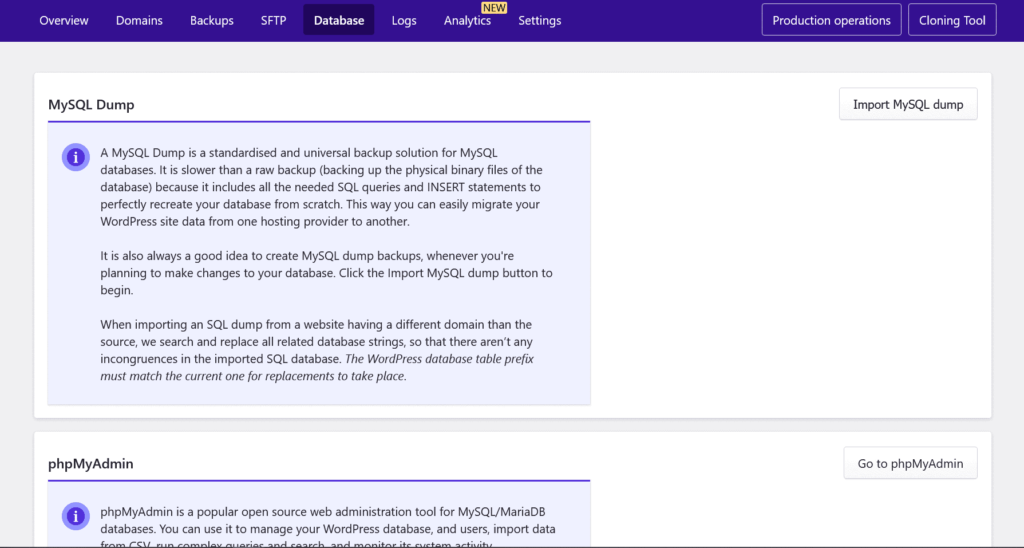
Task: Click the MySQL Dump section heading
Action: [x=91, y=105]
